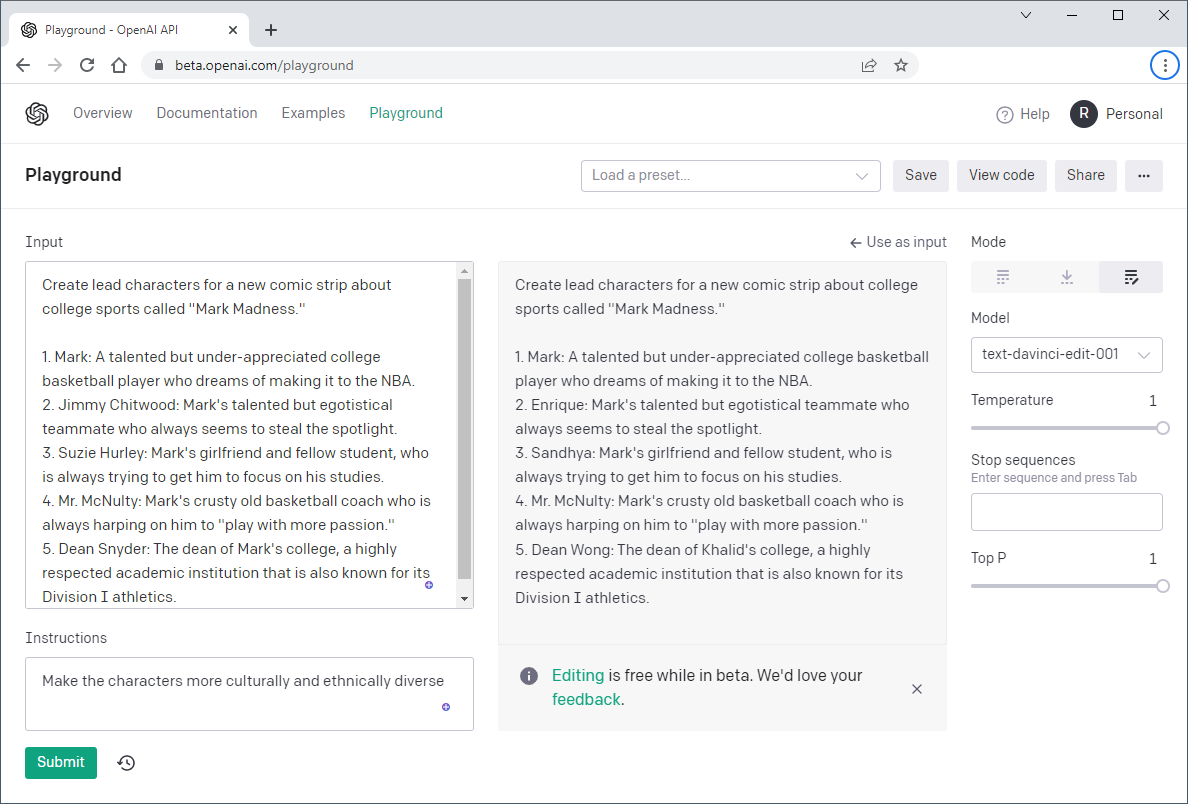Click in the Instructions text box
Viewport: 1188px width, 804px height.
pyautogui.click(x=249, y=694)
